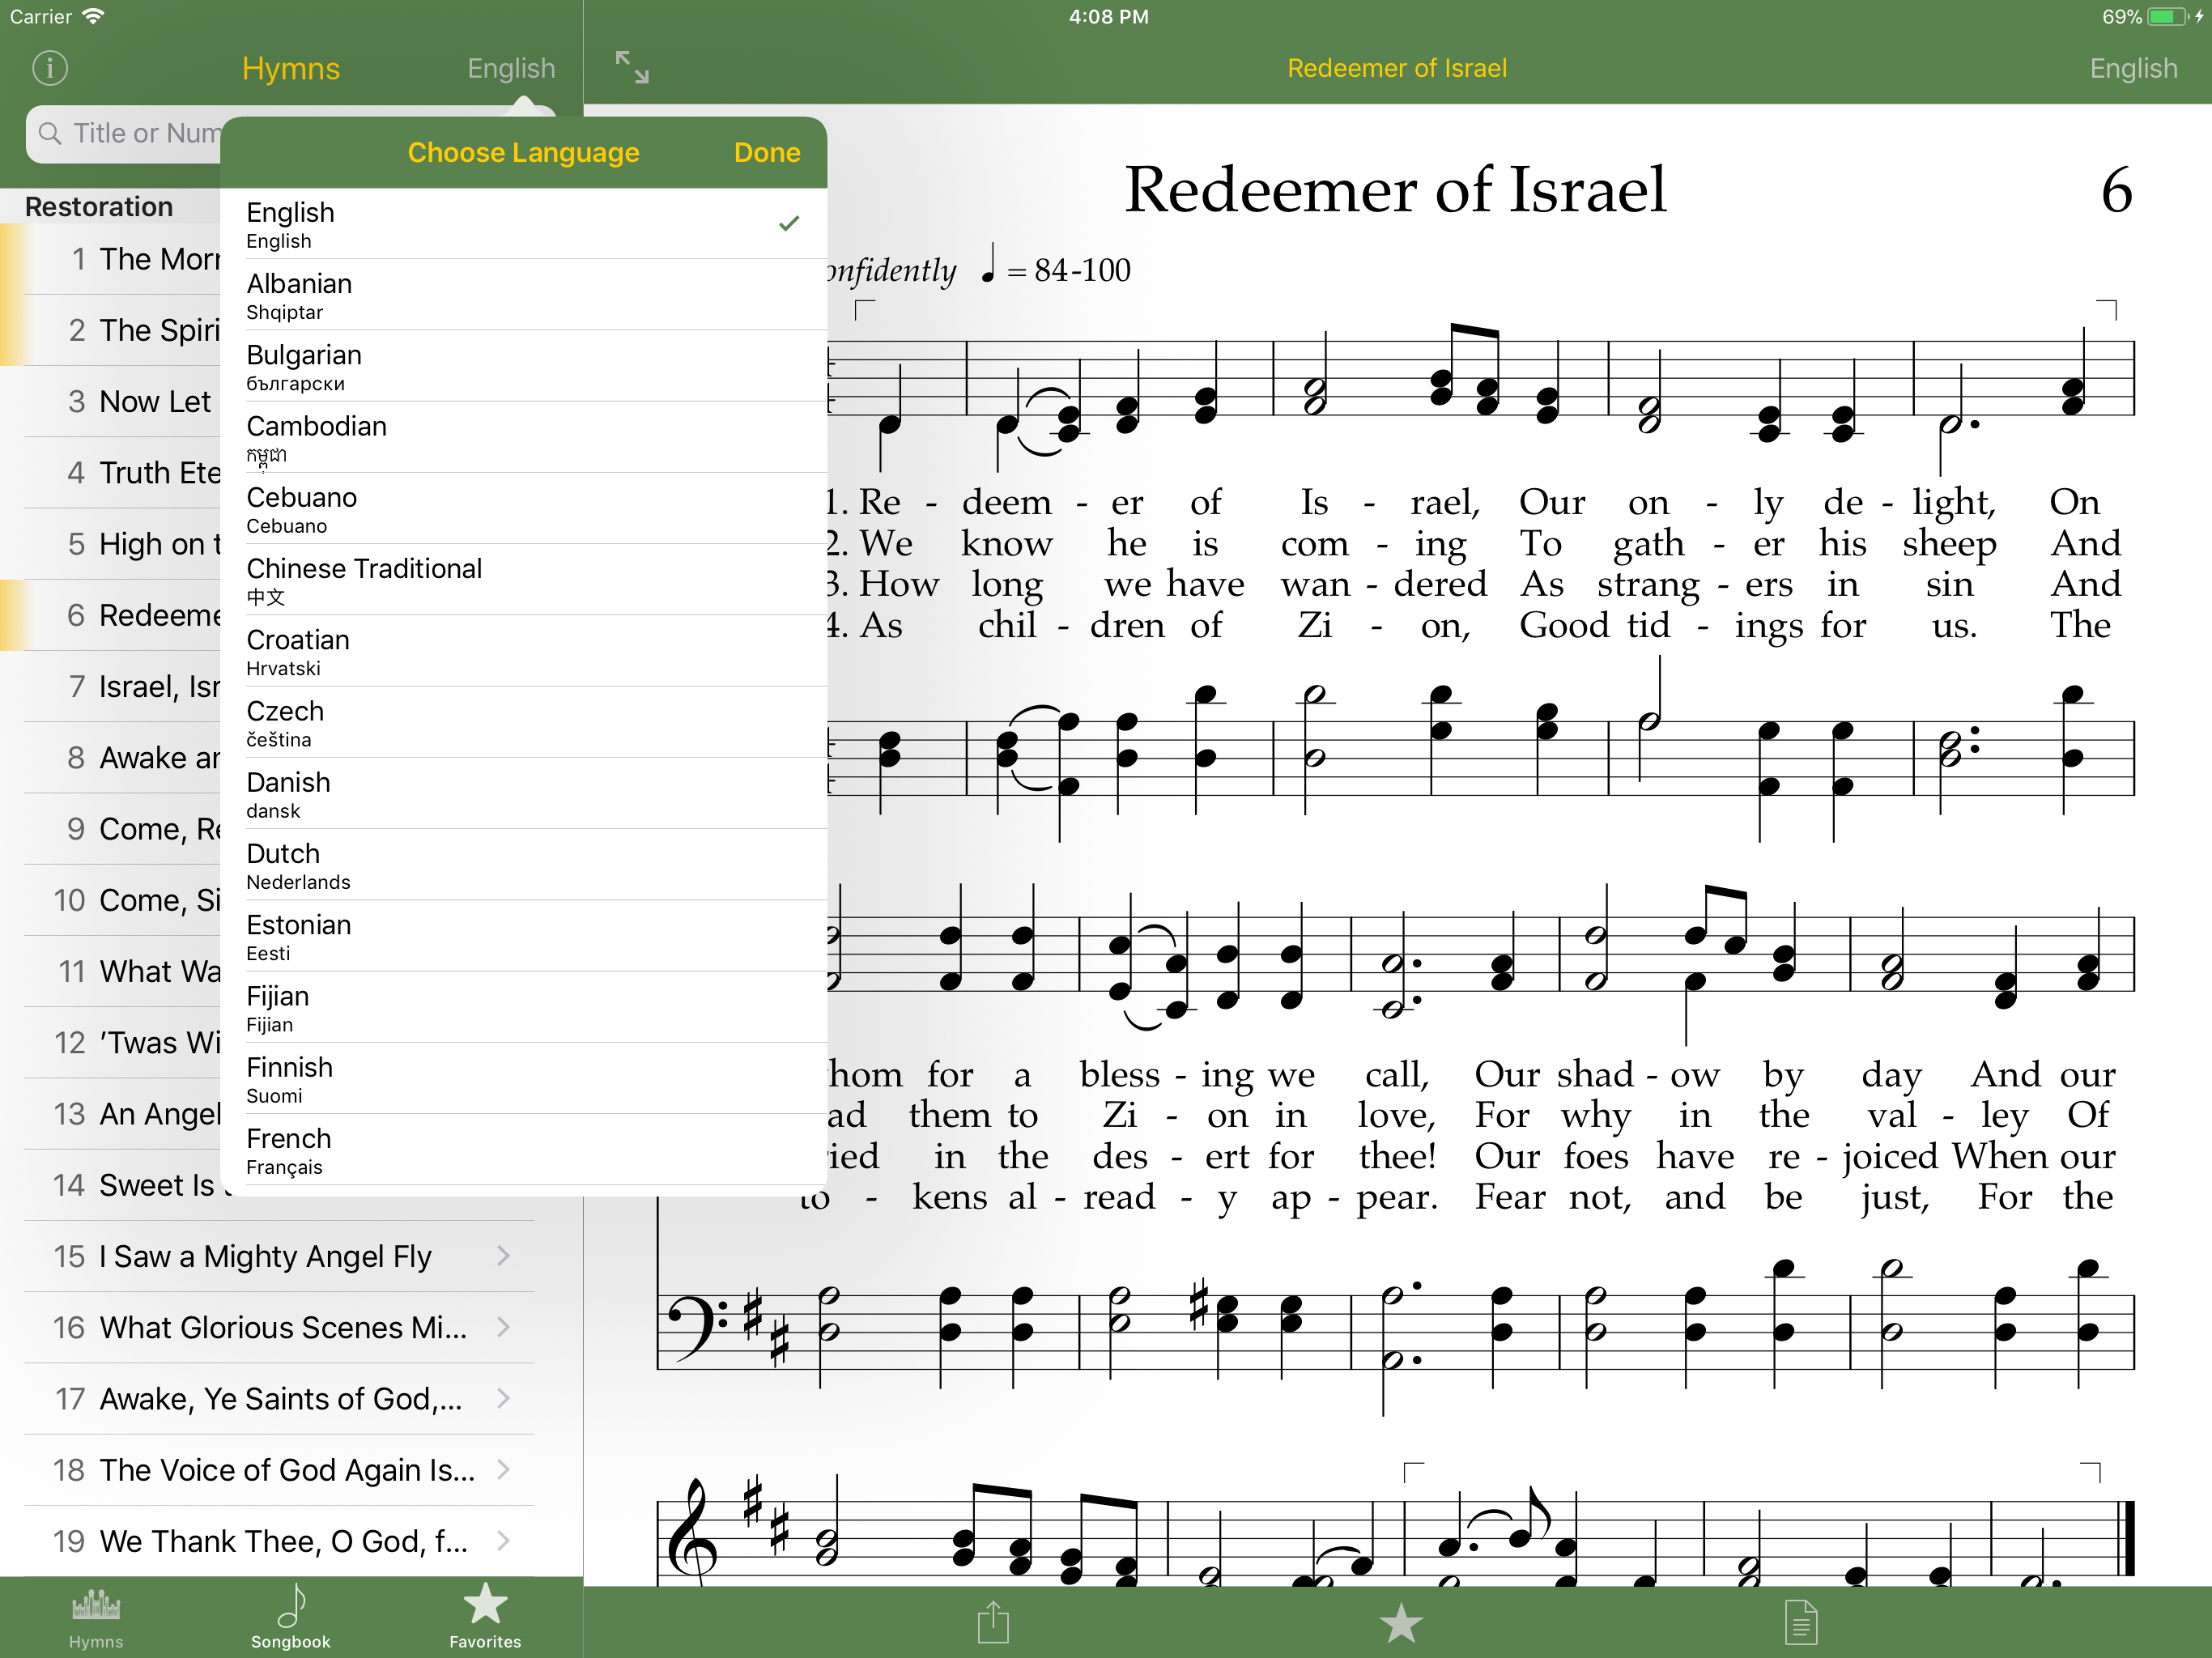Open the Favorites tab
Viewport: 2212px width, 1658px height.
[485, 1615]
